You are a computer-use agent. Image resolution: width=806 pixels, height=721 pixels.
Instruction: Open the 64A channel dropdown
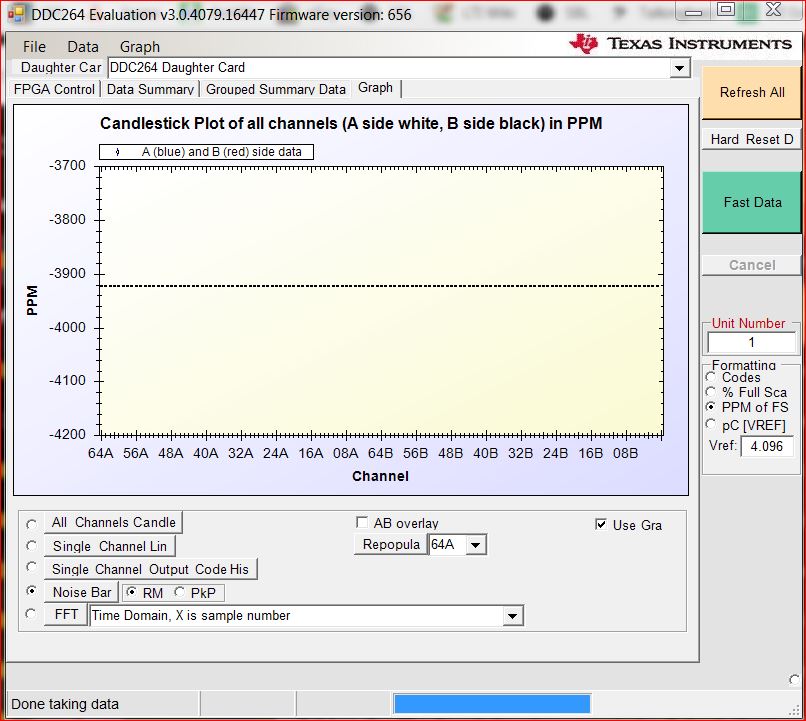click(475, 545)
